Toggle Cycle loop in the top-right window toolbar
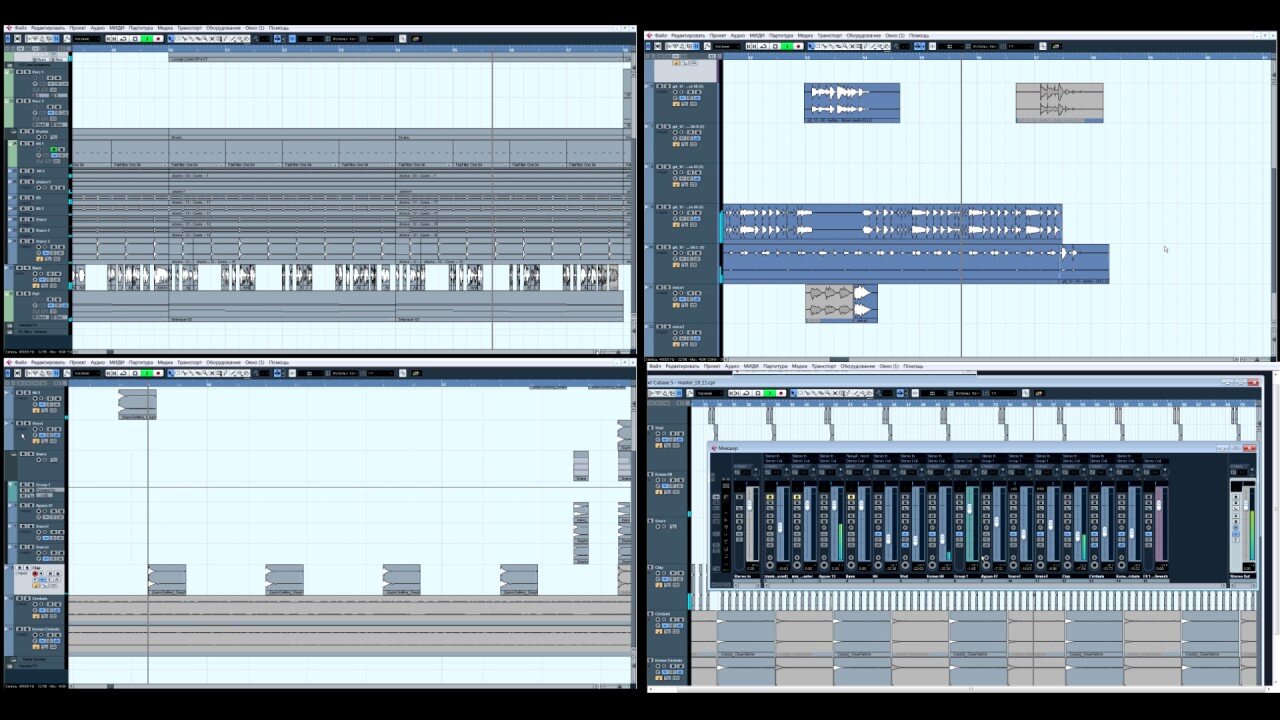 pos(763,46)
